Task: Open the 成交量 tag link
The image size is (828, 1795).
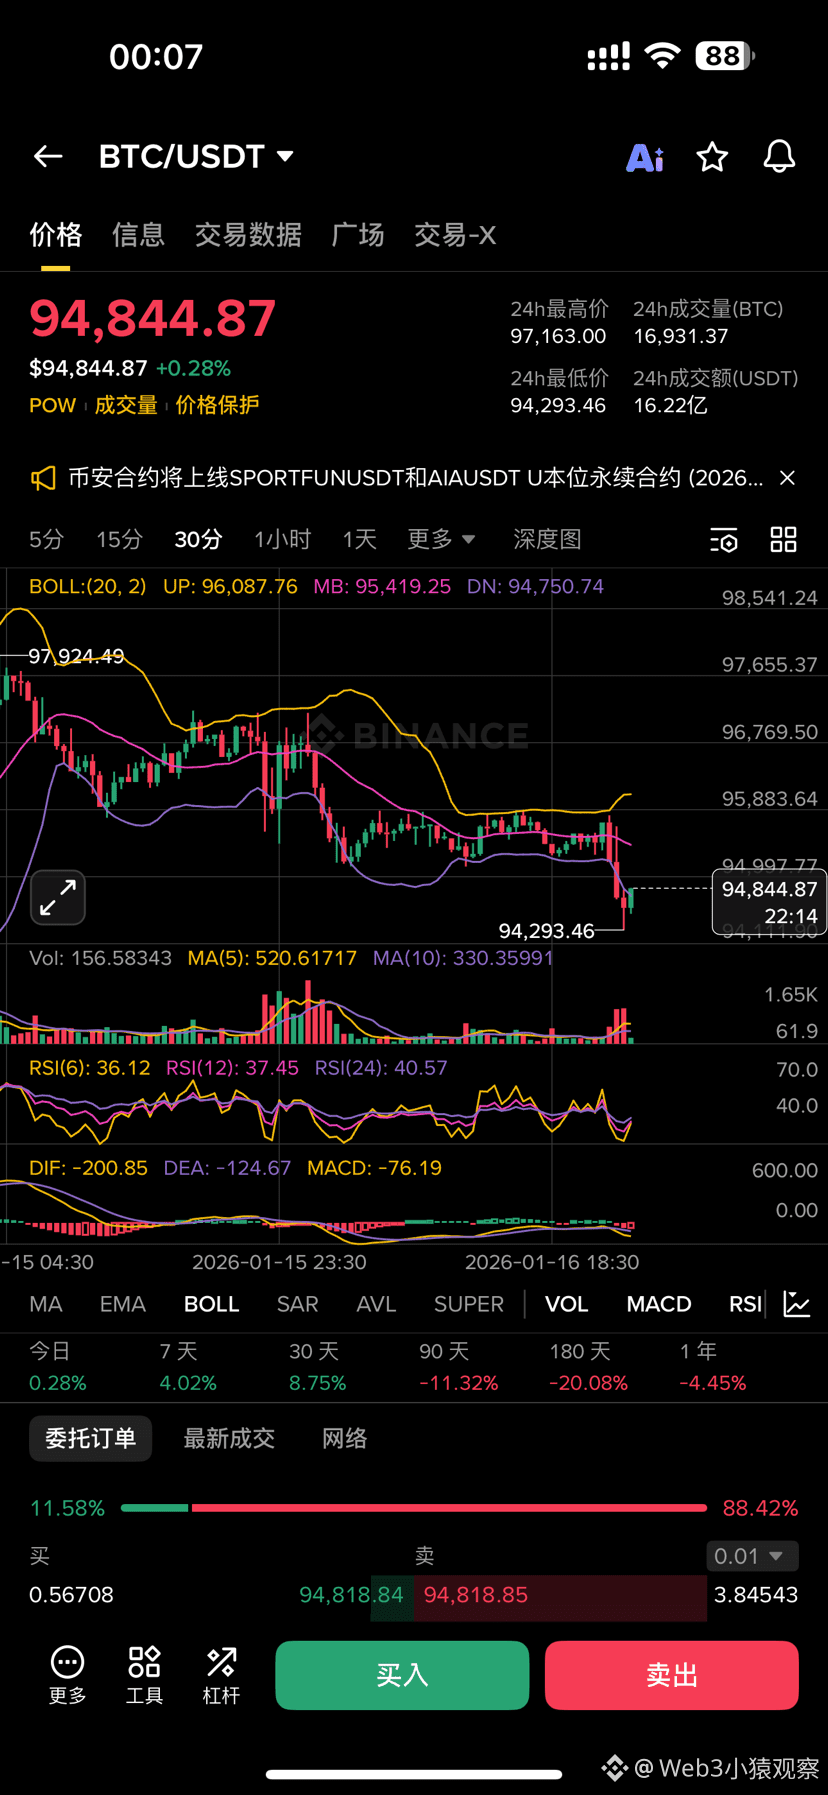Action: (x=126, y=405)
